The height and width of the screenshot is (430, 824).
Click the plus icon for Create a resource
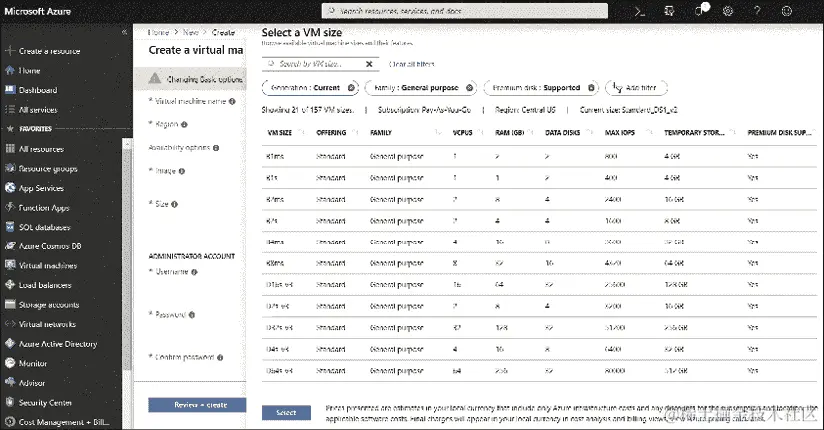click(x=9, y=50)
